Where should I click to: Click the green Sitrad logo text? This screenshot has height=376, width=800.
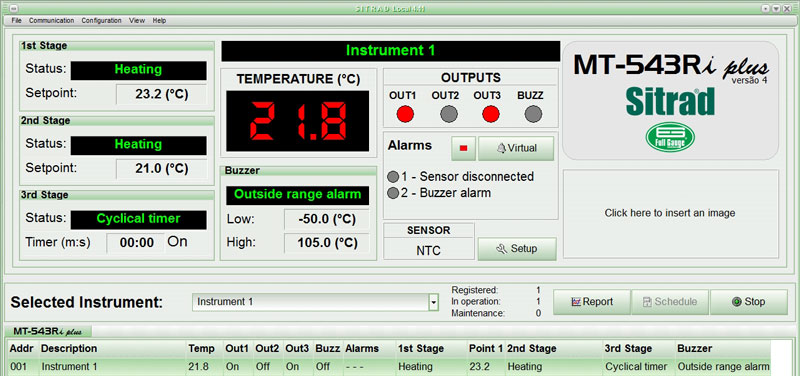[670, 101]
